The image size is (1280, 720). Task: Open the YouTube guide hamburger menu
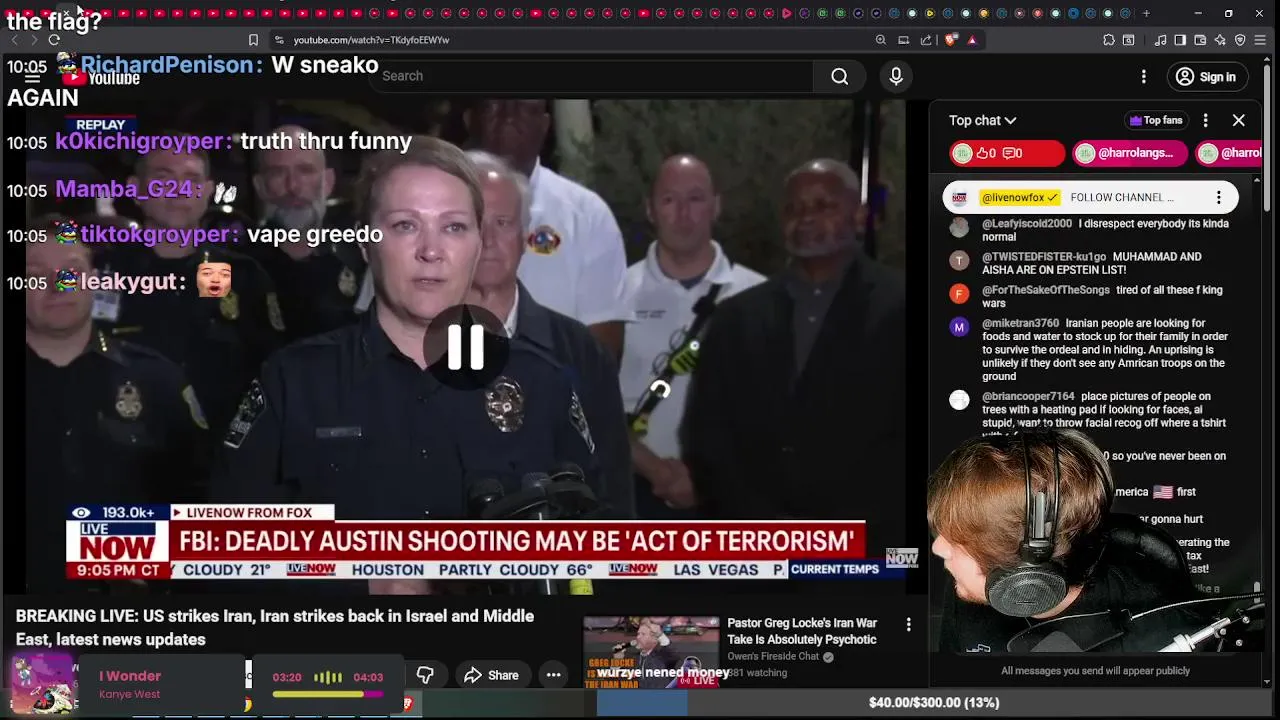click(32, 77)
